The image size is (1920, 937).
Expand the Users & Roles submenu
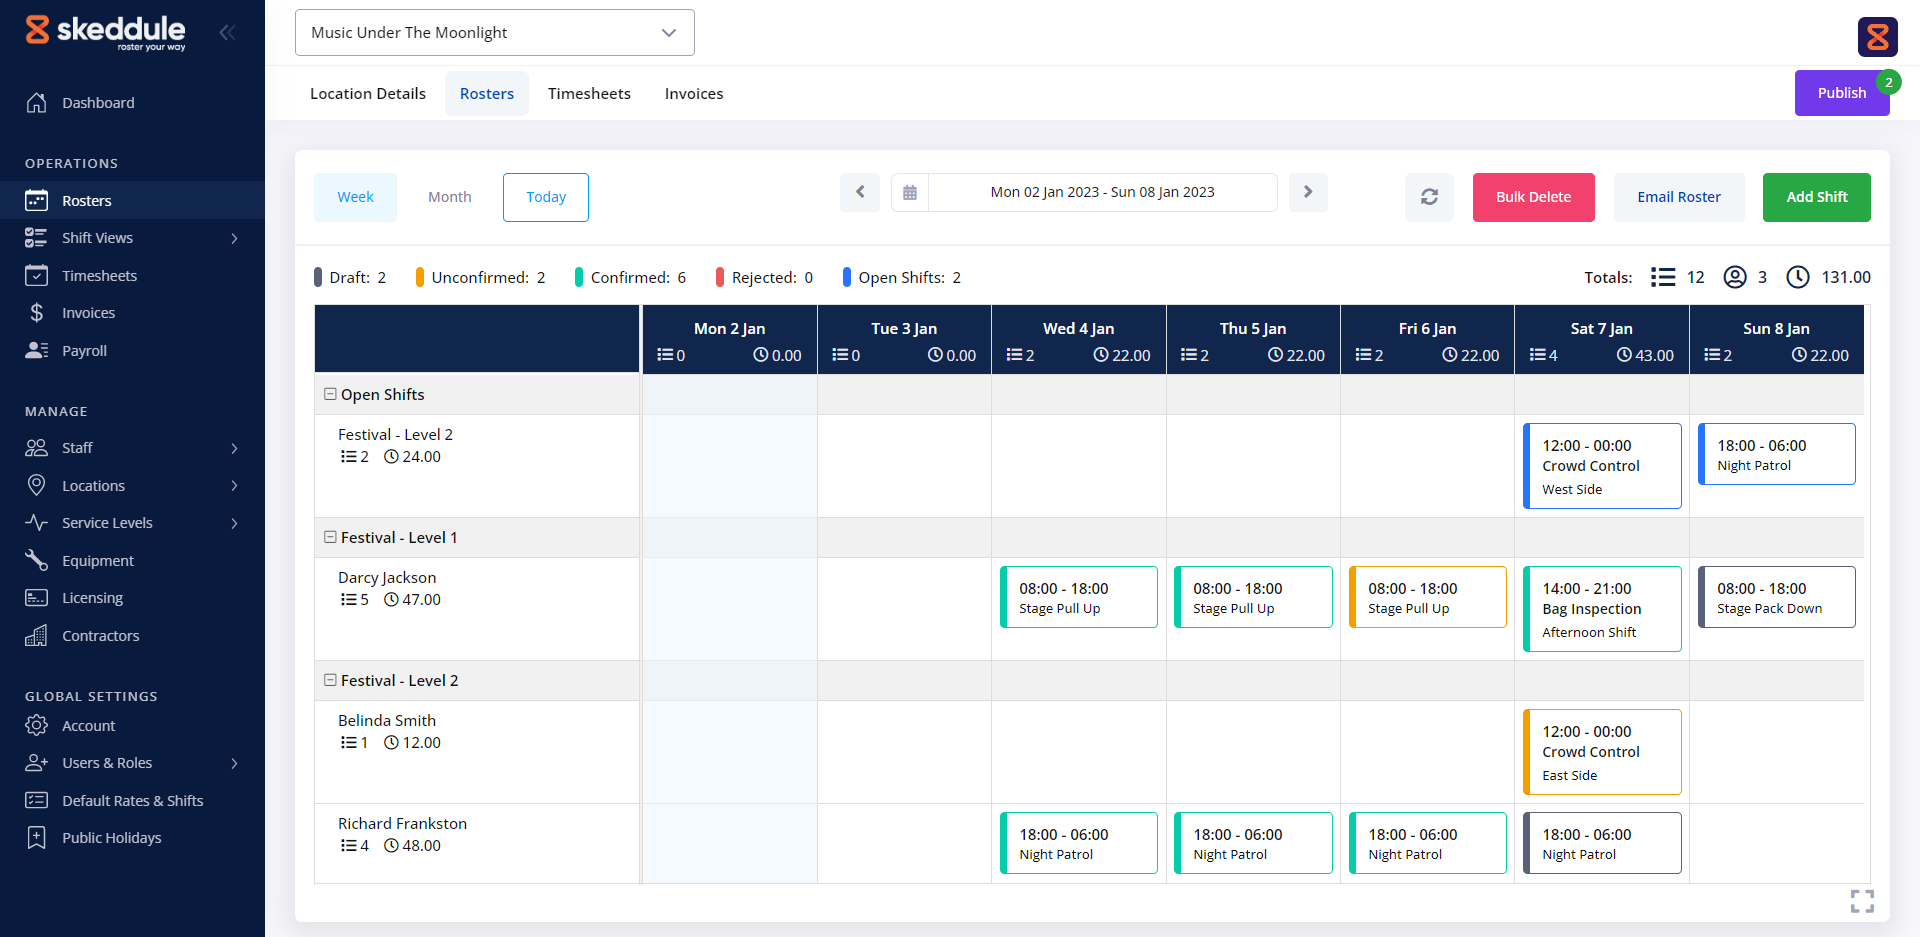click(234, 763)
